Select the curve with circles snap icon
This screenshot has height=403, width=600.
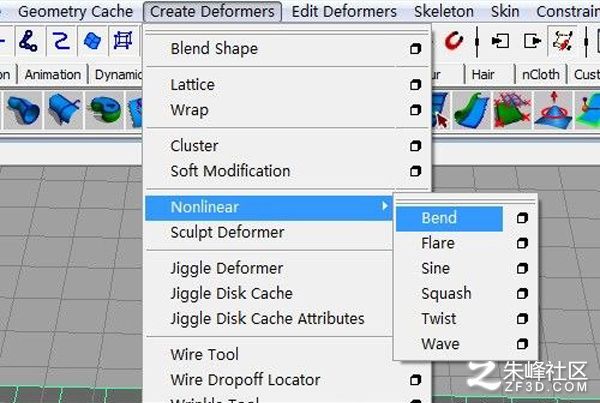click(x=27, y=41)
